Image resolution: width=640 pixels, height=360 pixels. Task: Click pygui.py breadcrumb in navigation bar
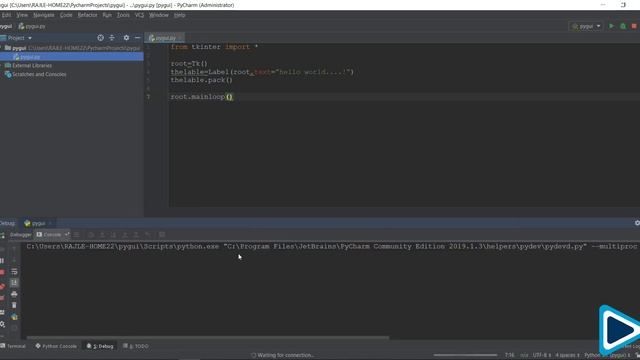tap(32, 26)
